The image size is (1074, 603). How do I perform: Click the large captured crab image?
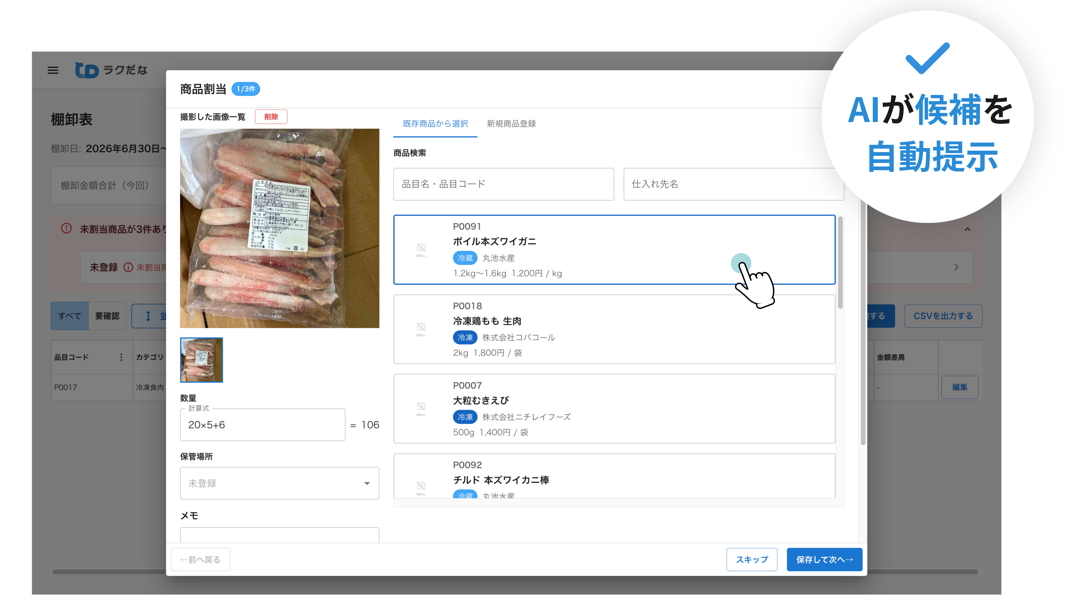coord(279,228)
